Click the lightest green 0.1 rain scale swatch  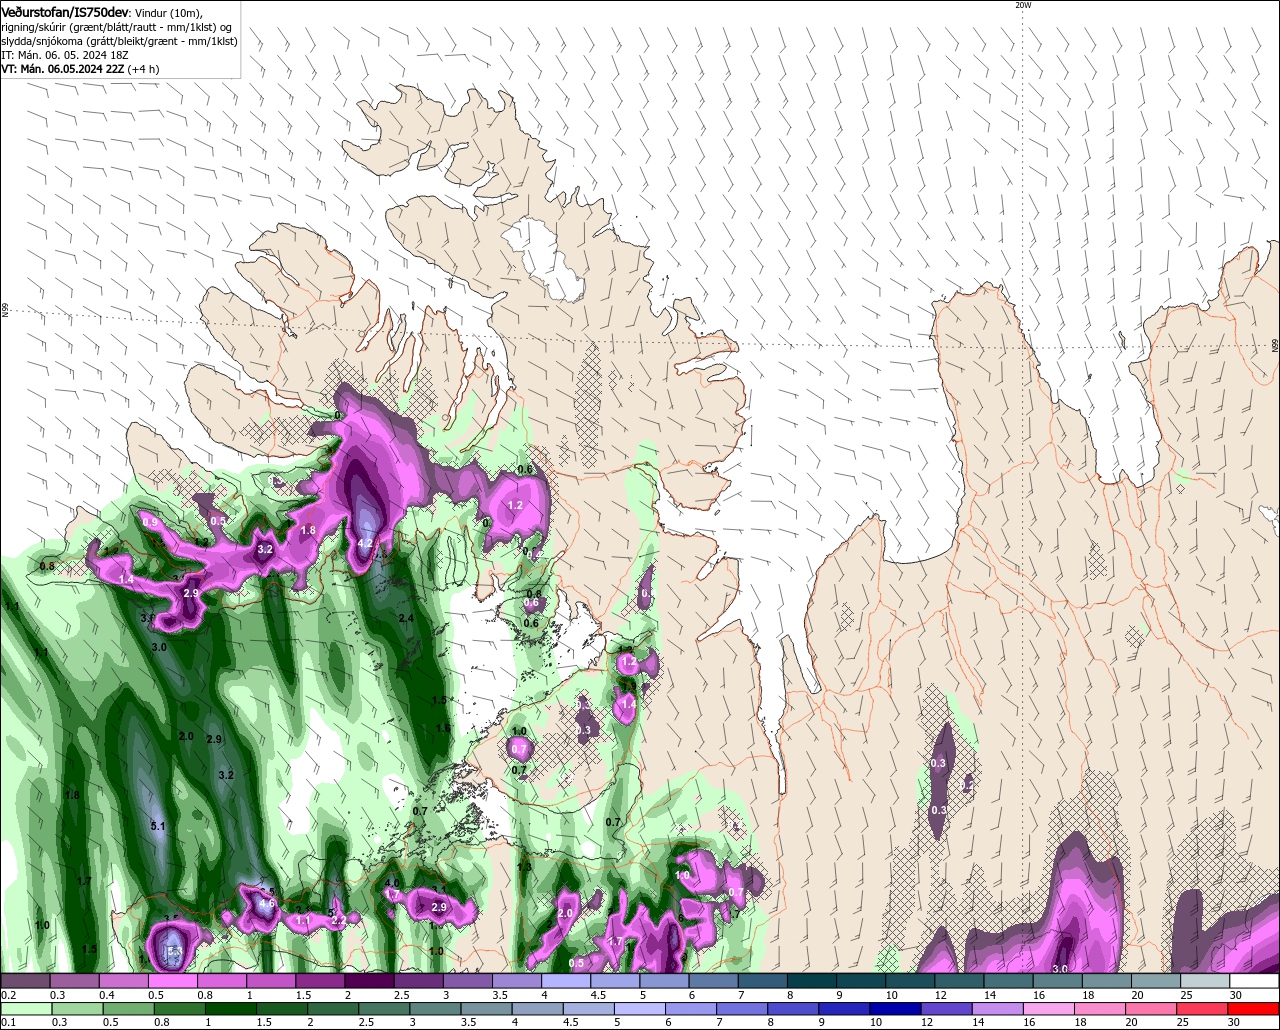coord(26,1009)
